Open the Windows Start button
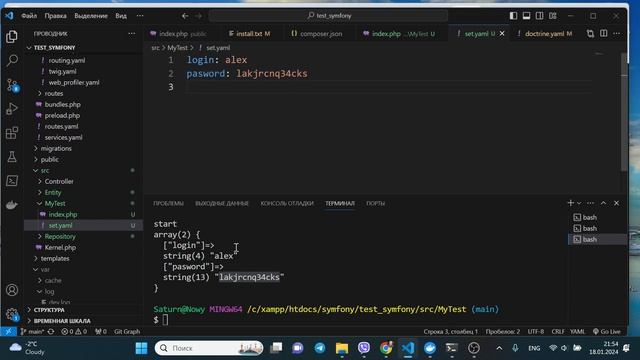This screenshot has height=360, width=640. pos(141,348)
